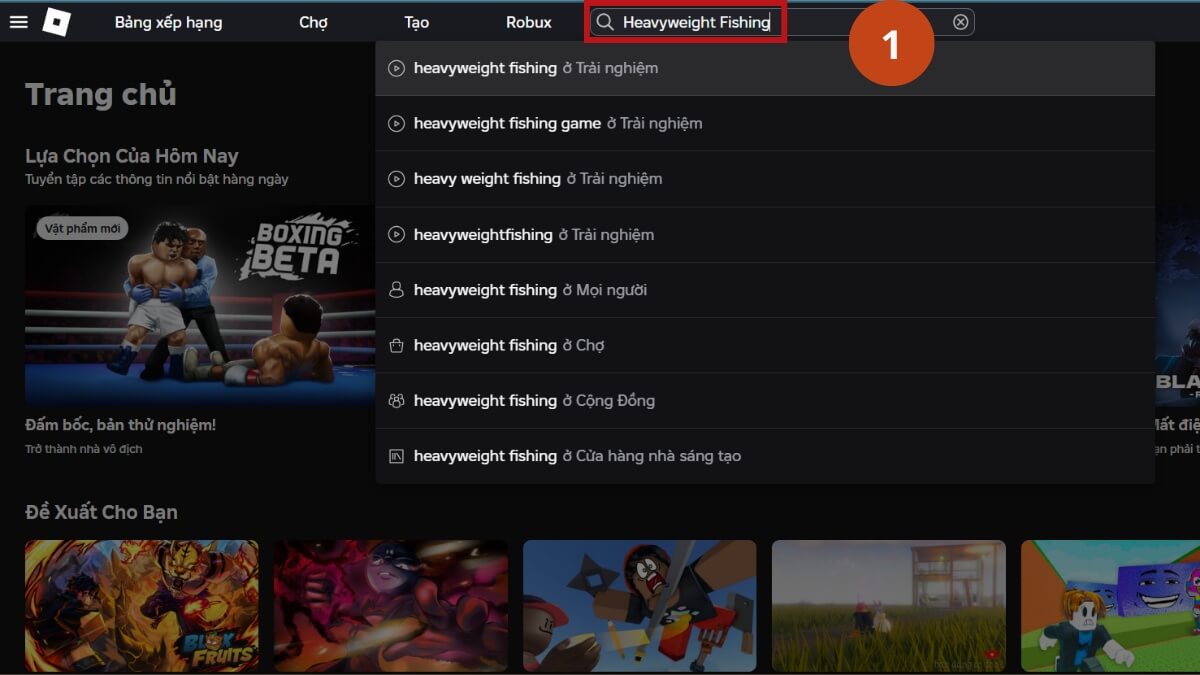The height and width of the screenshot is (675, 1200).
Task: Click play icon beside 'heavyweight fishing game'
Action: (396, 124)
